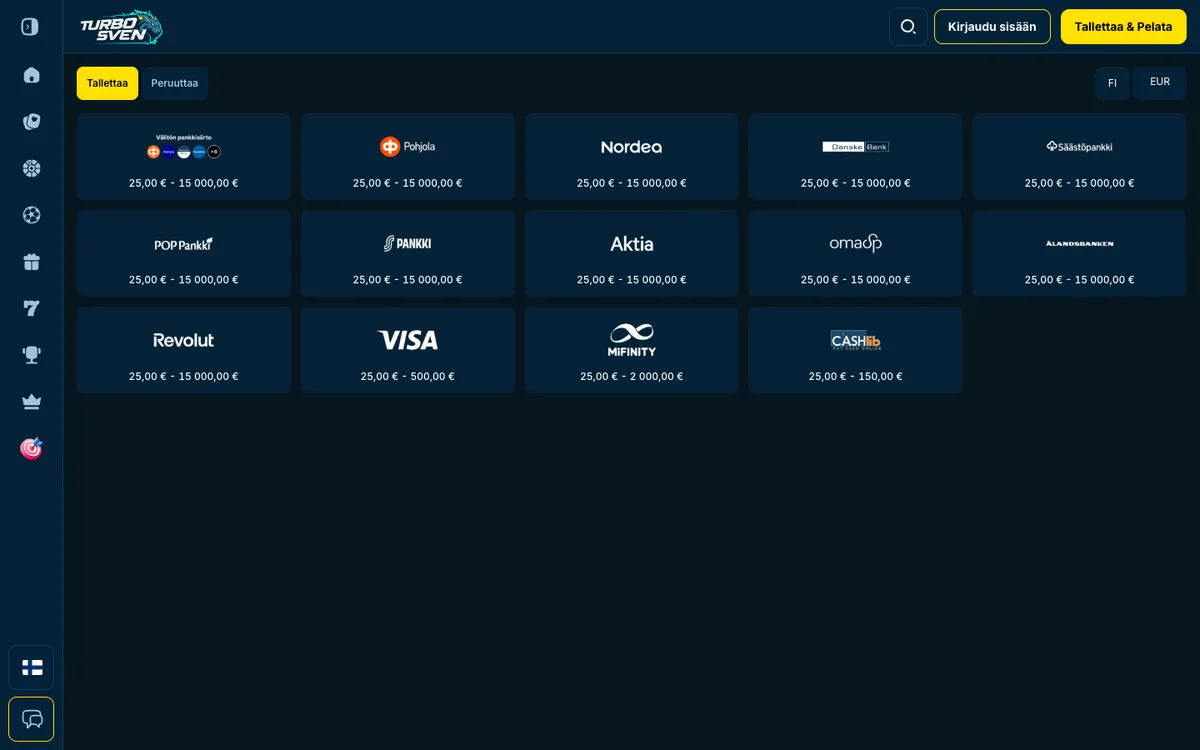The image size is (1200, 750).
Task: Open the live chat bubble icon
Action: [x=31, y=719]
